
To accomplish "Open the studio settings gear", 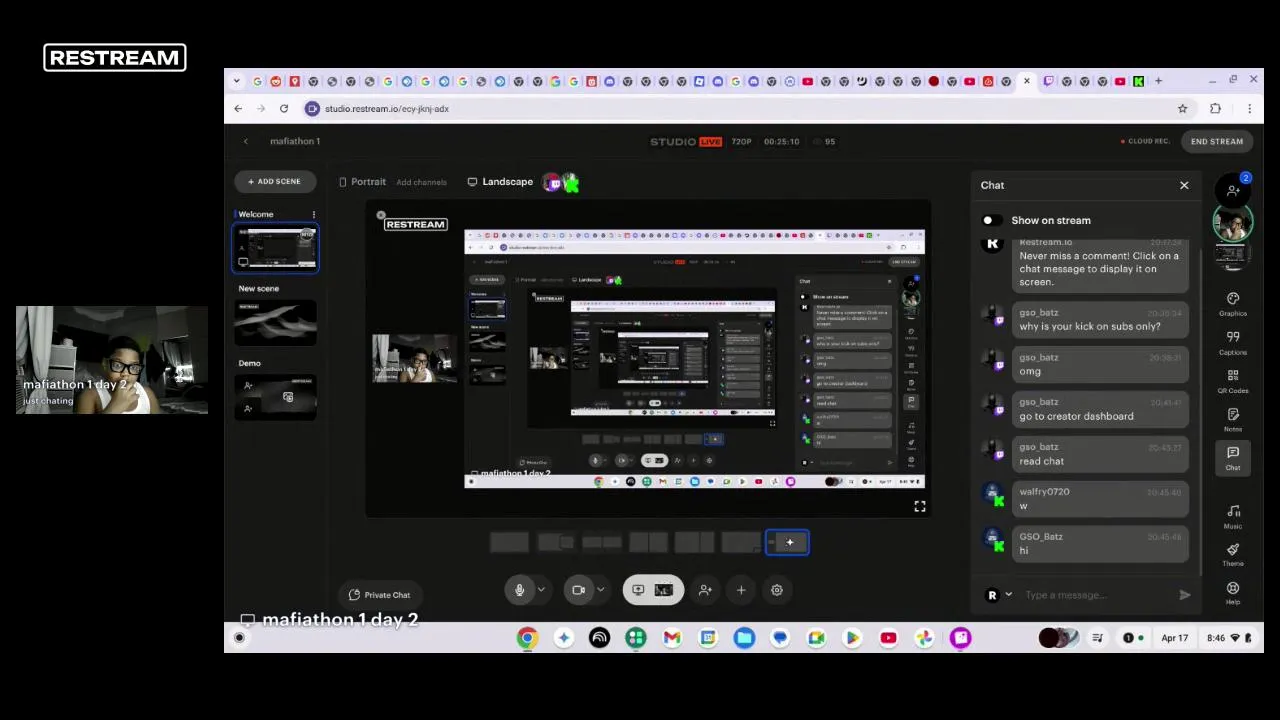I will tap(776, 590).
